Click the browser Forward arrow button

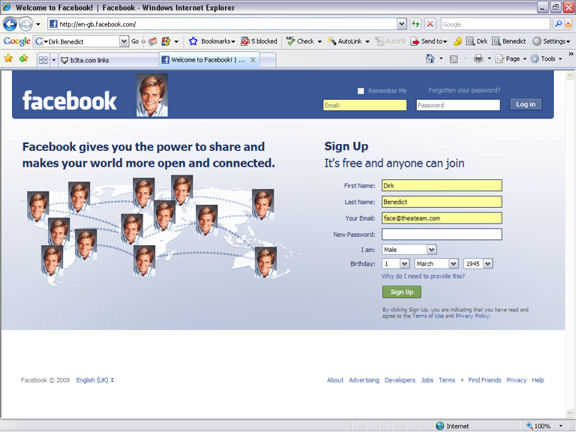[26, 24]
